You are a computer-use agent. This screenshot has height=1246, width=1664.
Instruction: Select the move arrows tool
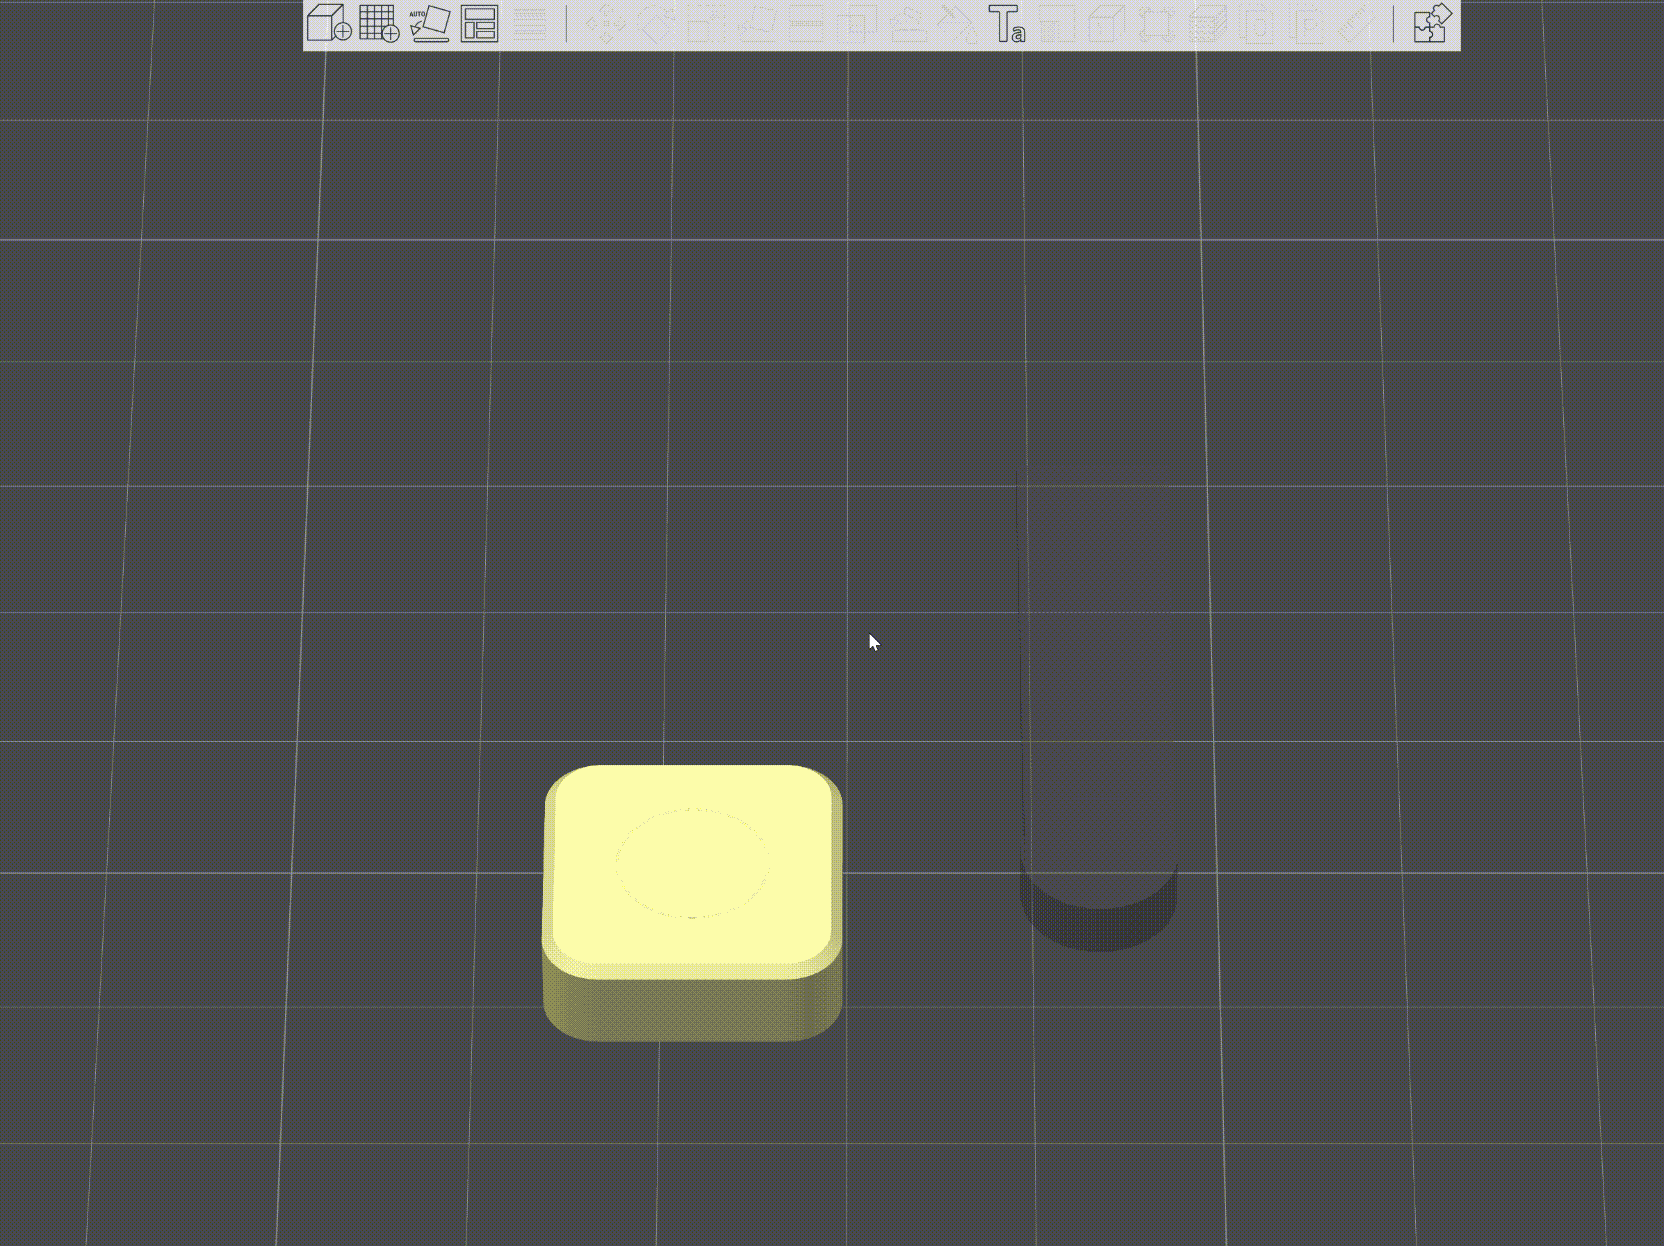click(x=605, y=23)
